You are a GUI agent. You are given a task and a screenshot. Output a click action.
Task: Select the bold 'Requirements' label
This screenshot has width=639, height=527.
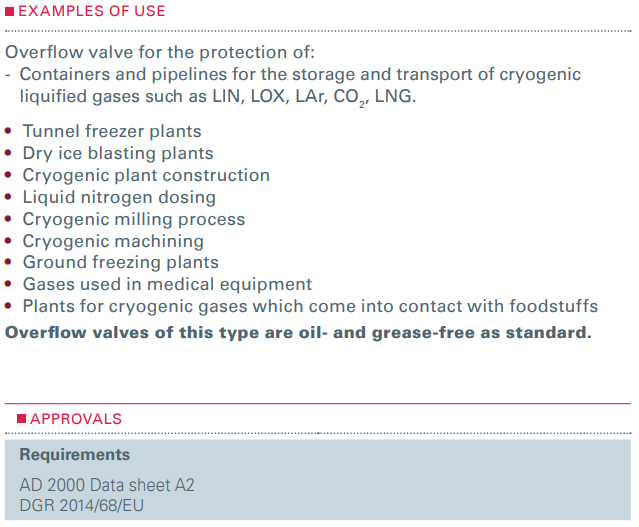click(x=74, y=455)
